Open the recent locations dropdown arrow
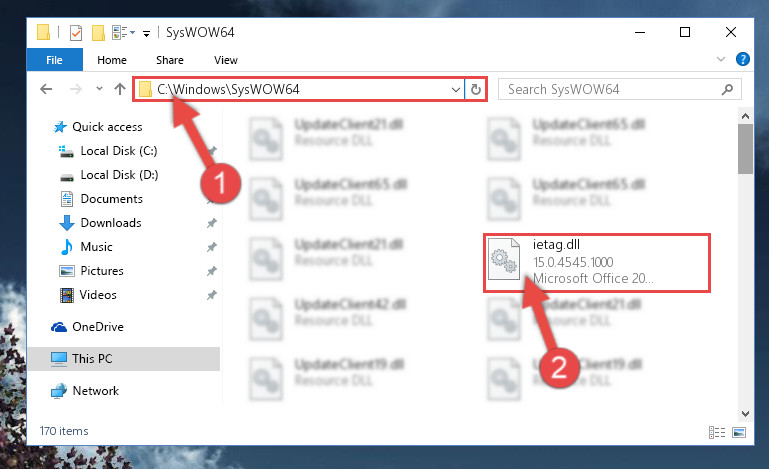Screen dimensions: 769x469 tap(100, 89)
